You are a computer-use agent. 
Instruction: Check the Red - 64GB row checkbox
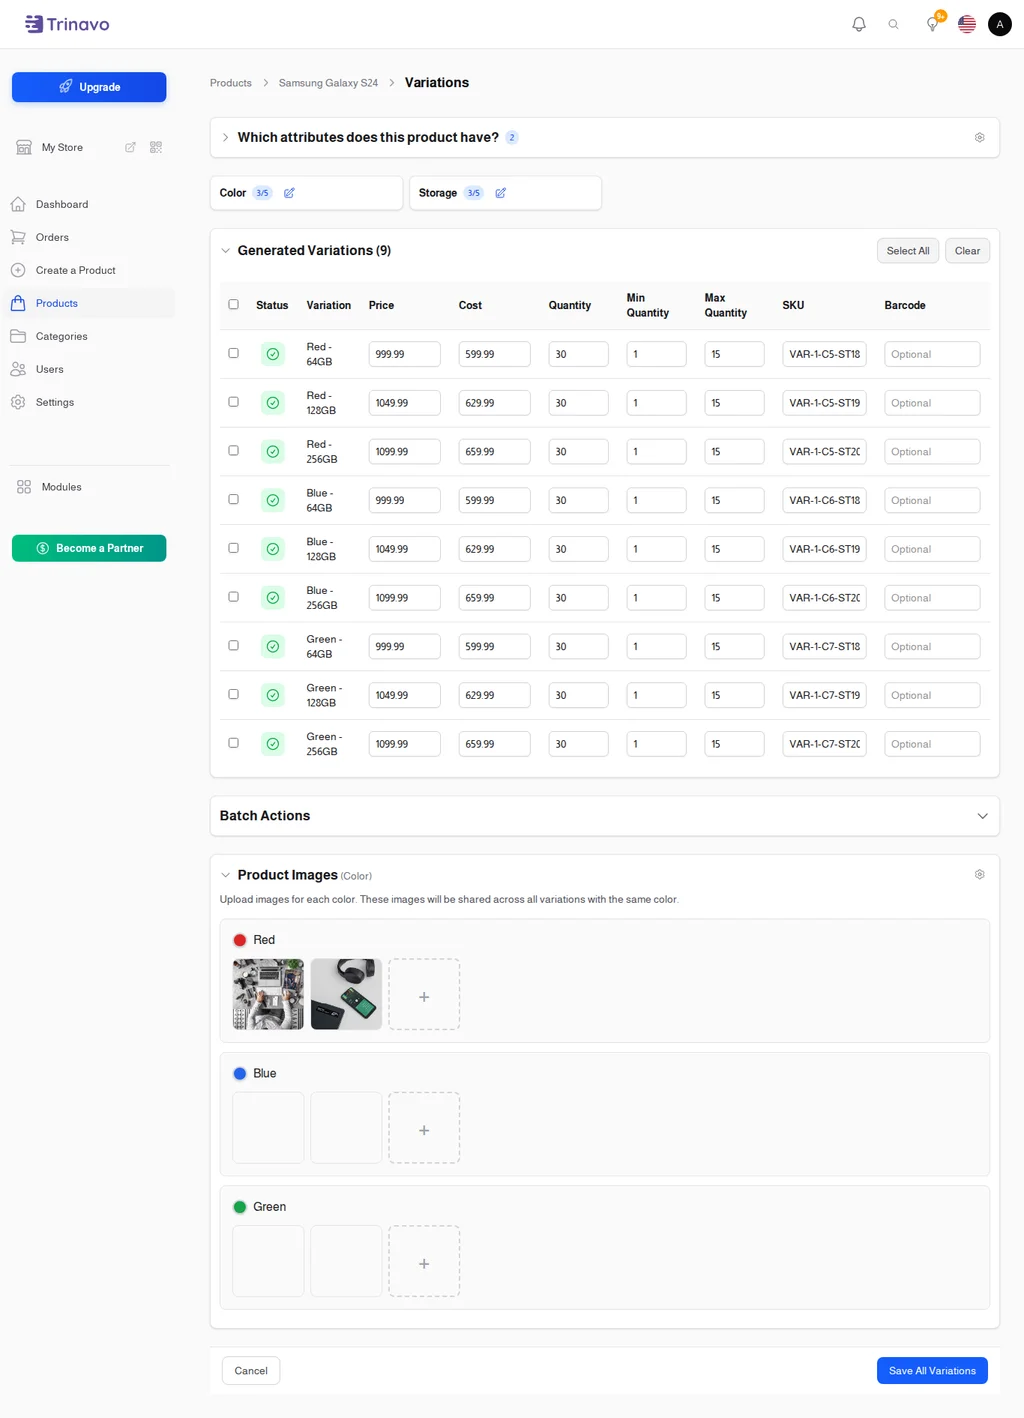[x=233, y=353]
